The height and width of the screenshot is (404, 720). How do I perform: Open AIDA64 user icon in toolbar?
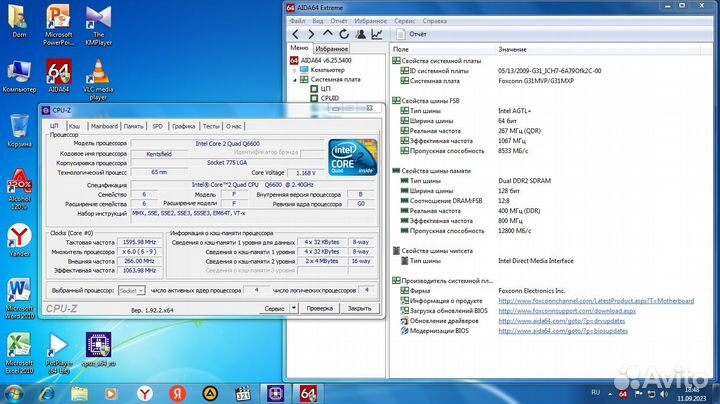click(x=360, y=34)
